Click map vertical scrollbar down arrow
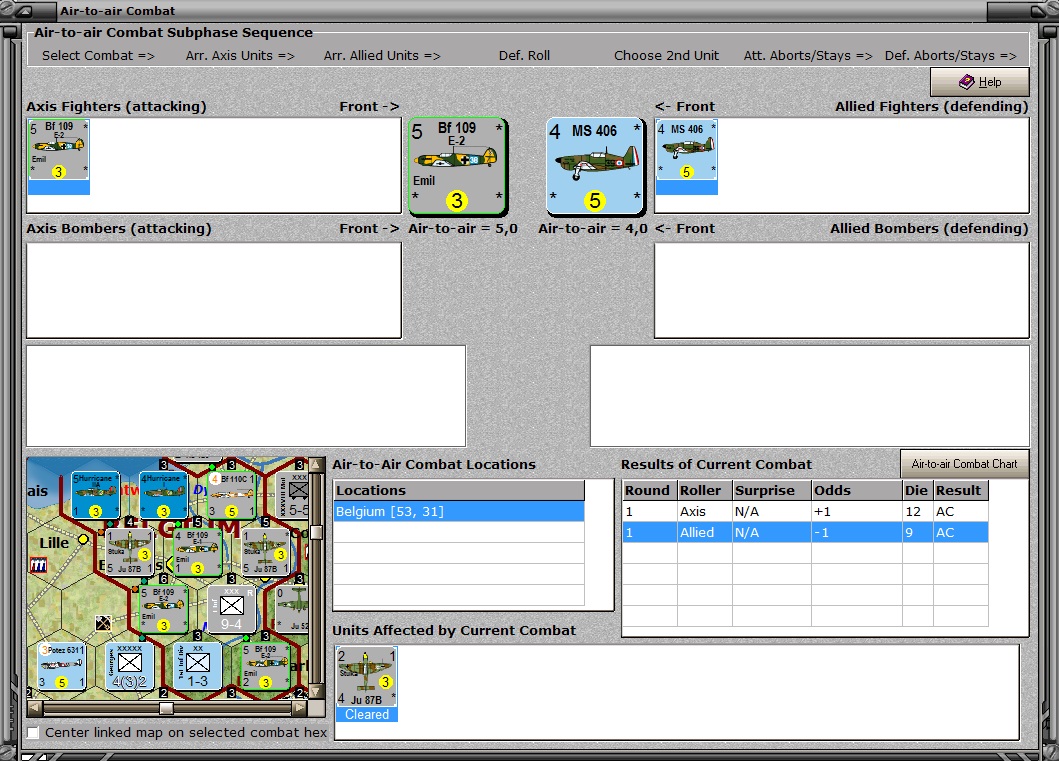Screen dimensions: 1059x761 (315, 692)
